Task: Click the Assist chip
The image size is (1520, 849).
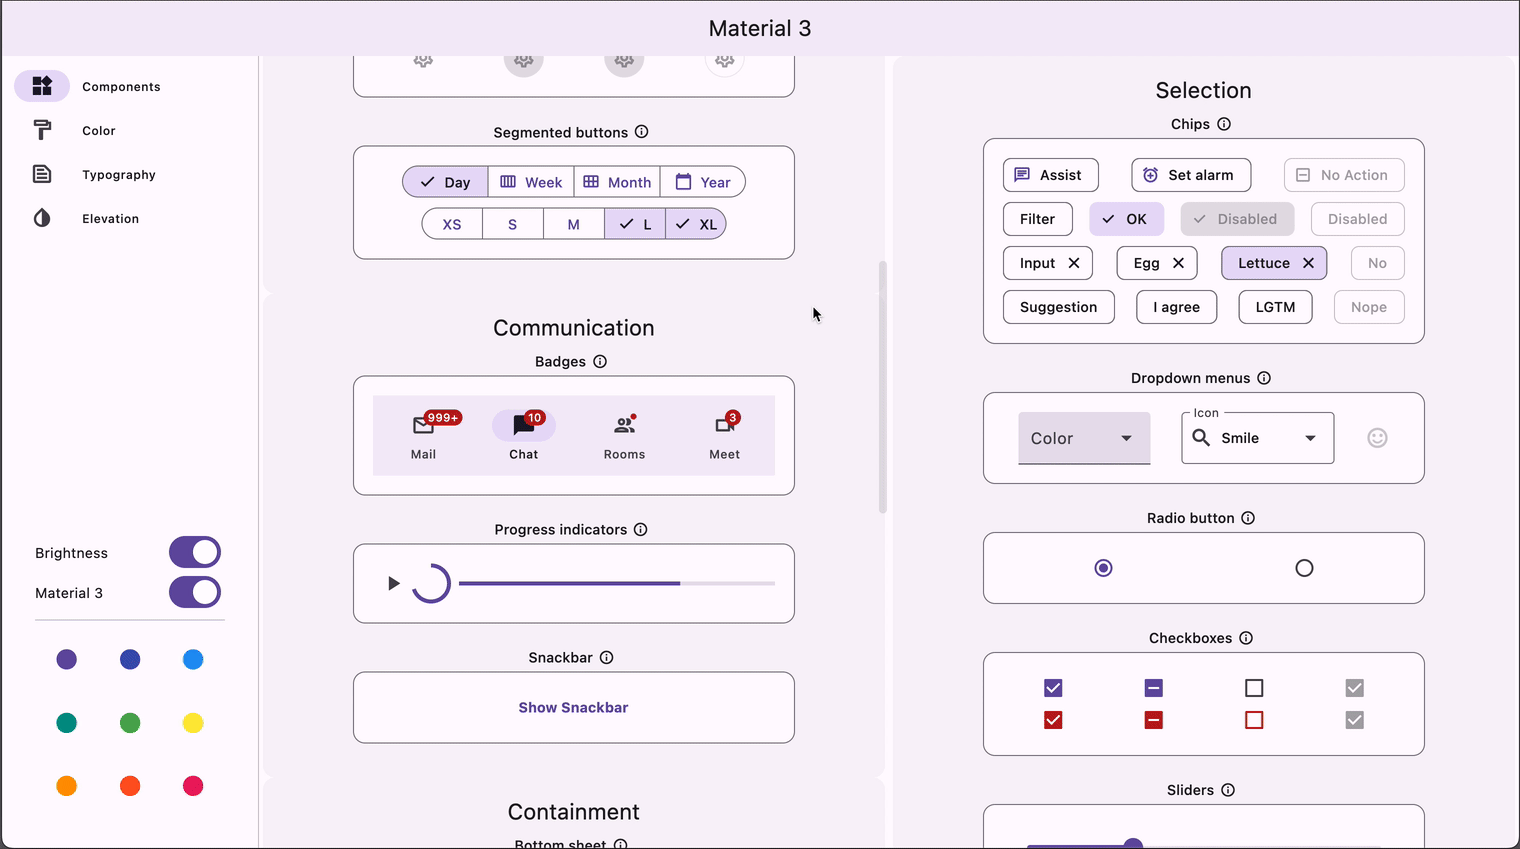Action: click(x=1050, y=175)
